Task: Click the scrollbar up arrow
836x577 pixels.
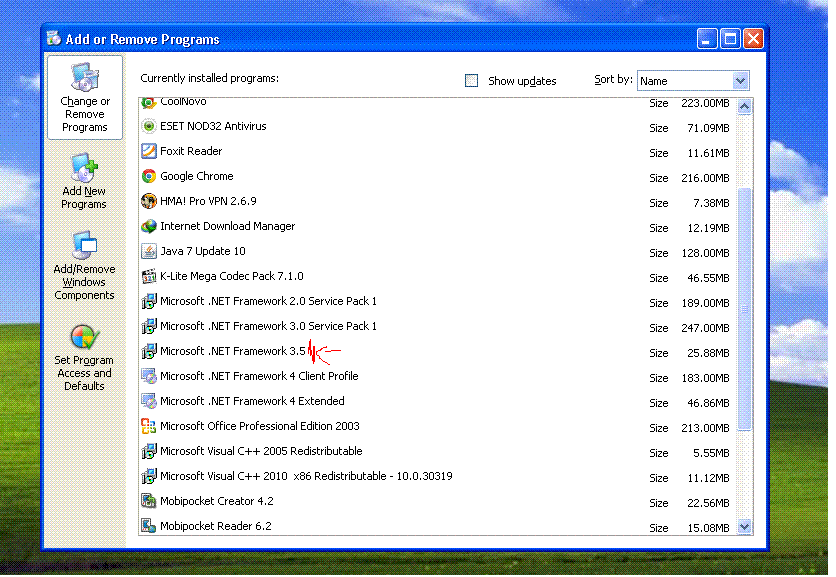Action: [745, 107]
